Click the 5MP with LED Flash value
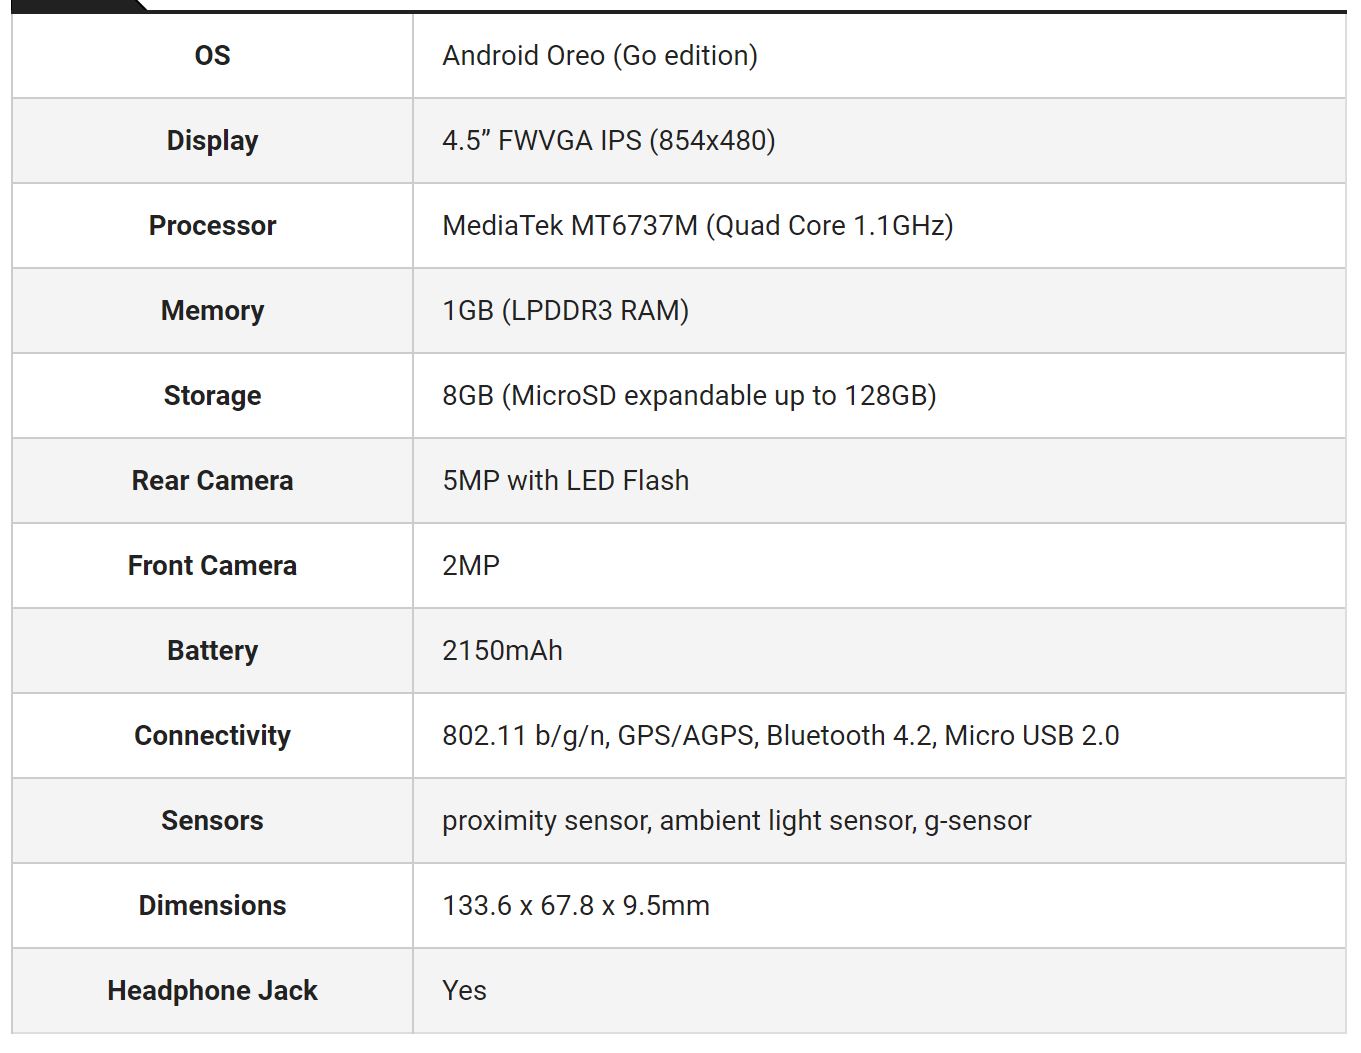This screenshot has height=1053, width=1361. [x=565, y=480]
